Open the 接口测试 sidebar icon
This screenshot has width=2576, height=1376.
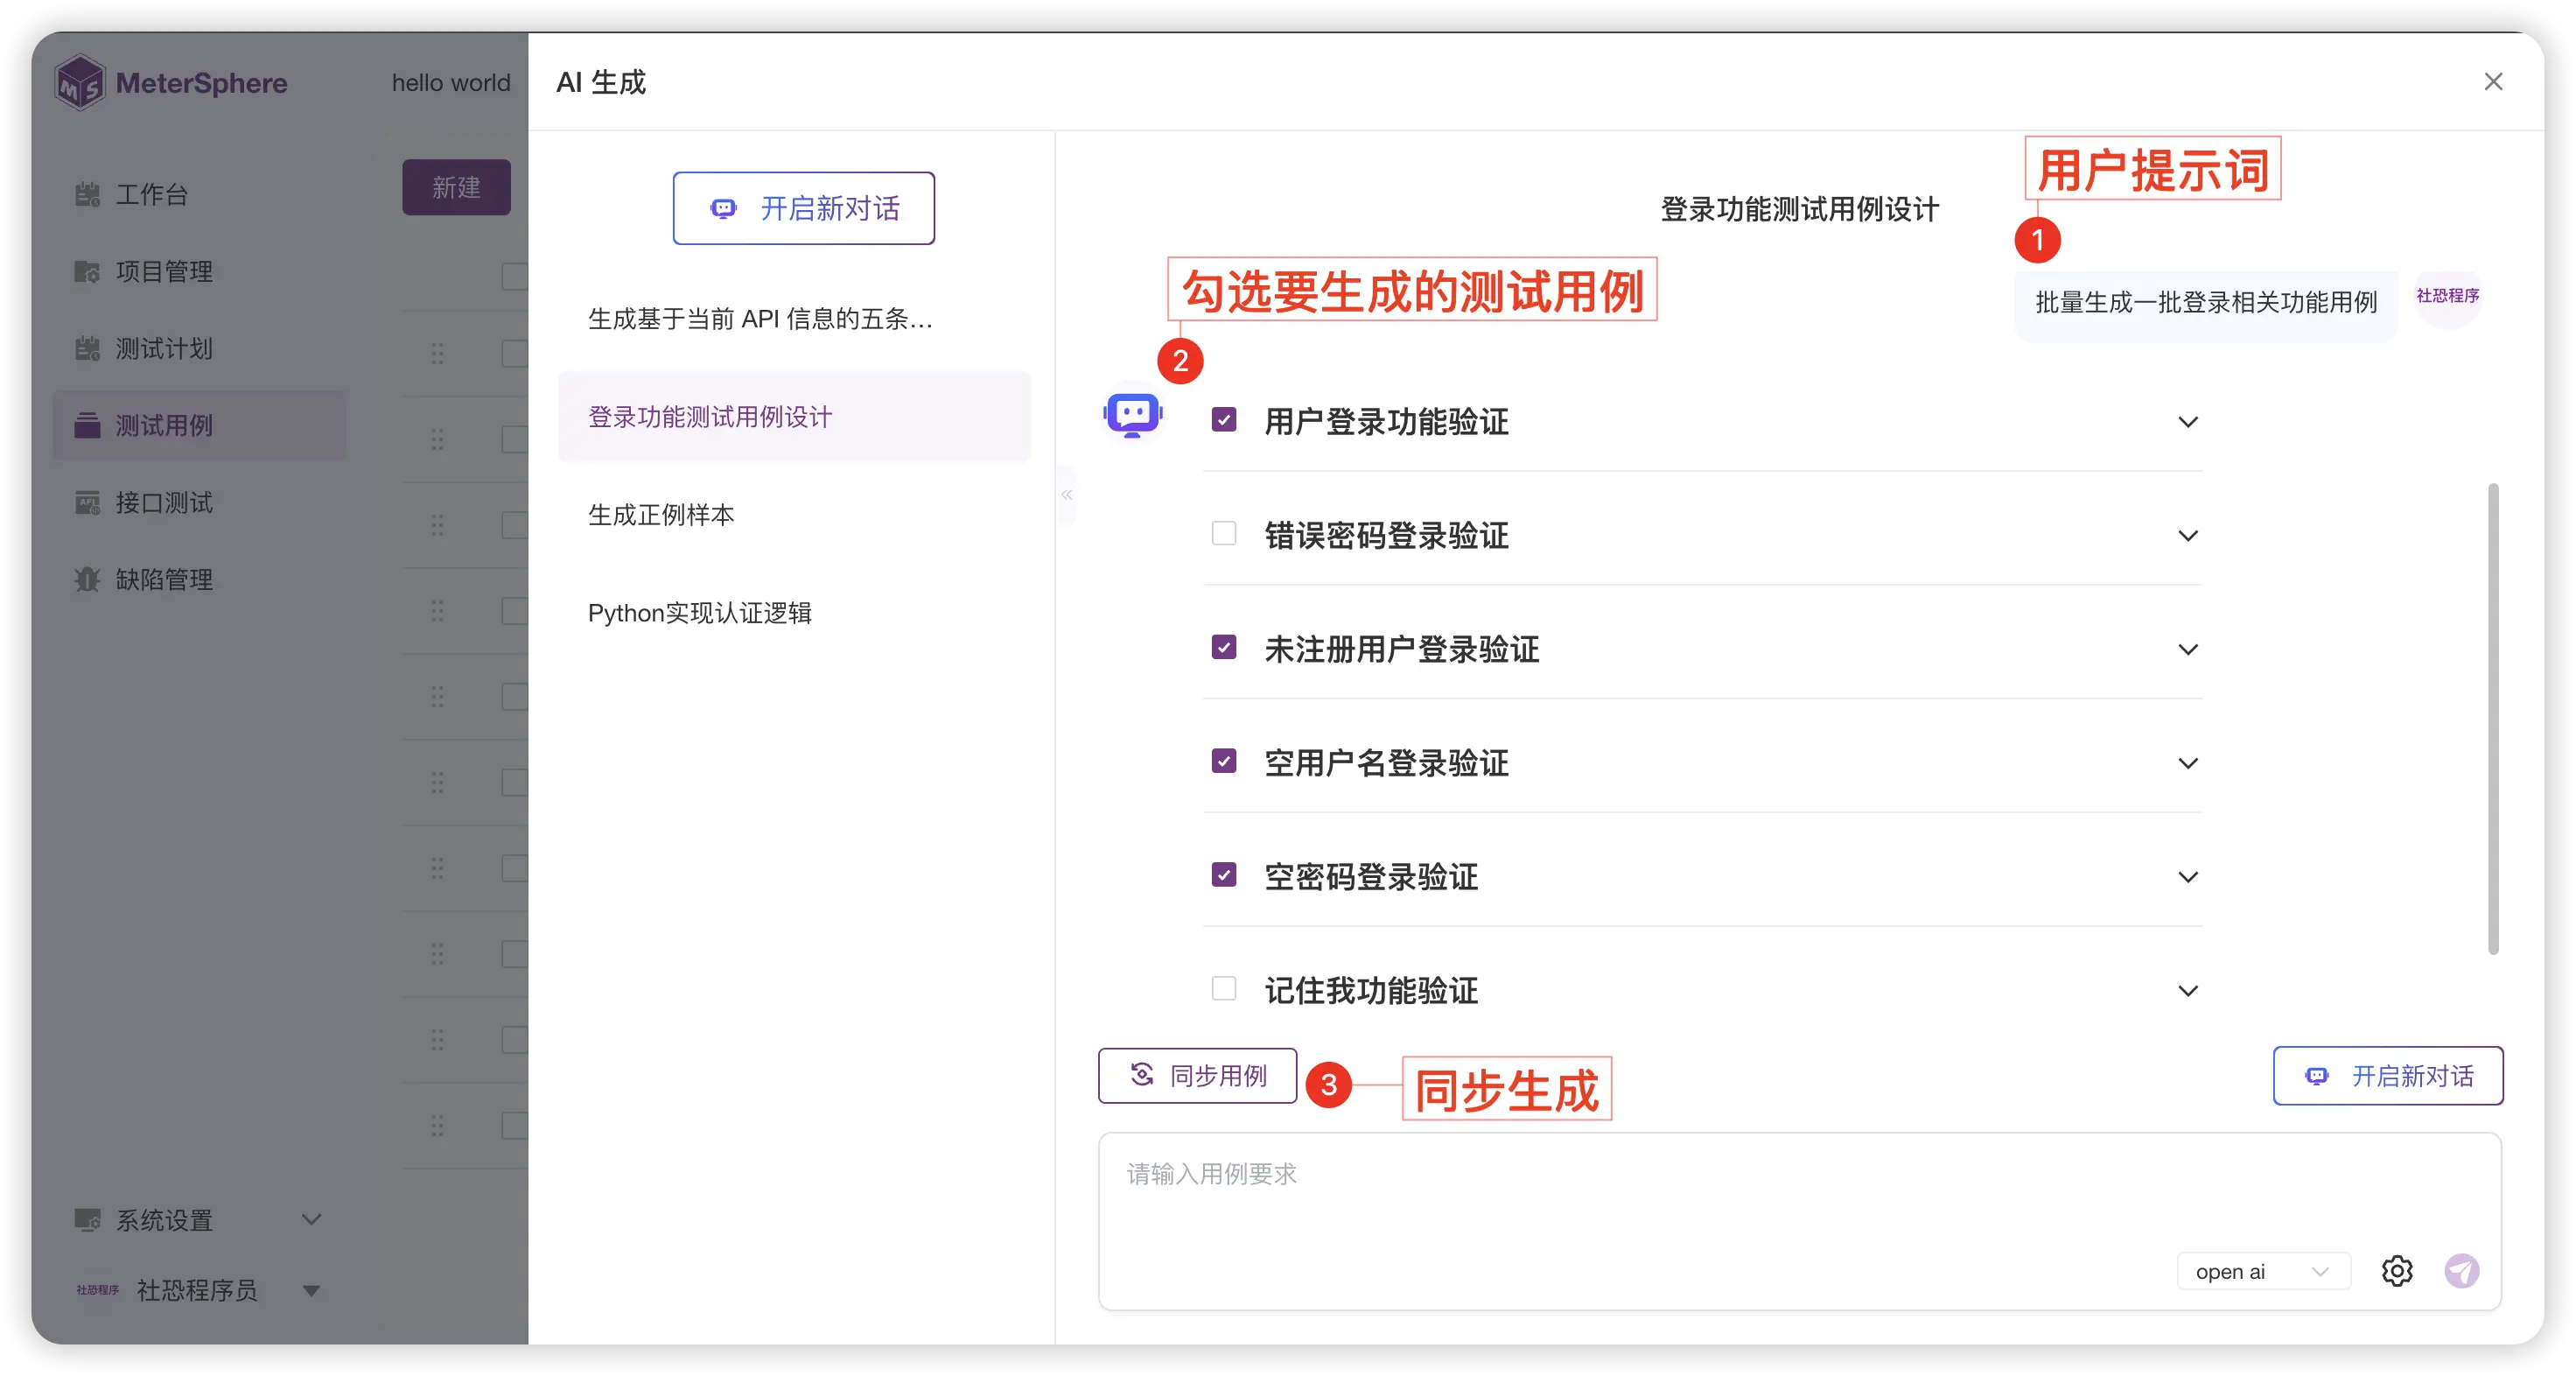point(88,502)
